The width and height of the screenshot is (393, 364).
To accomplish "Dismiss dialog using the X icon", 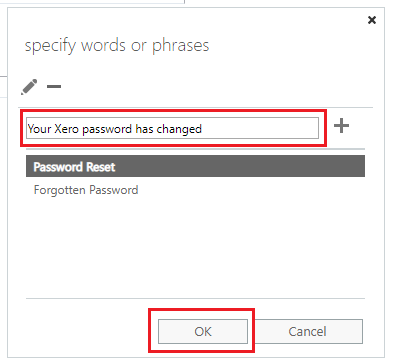I will 372,20.
